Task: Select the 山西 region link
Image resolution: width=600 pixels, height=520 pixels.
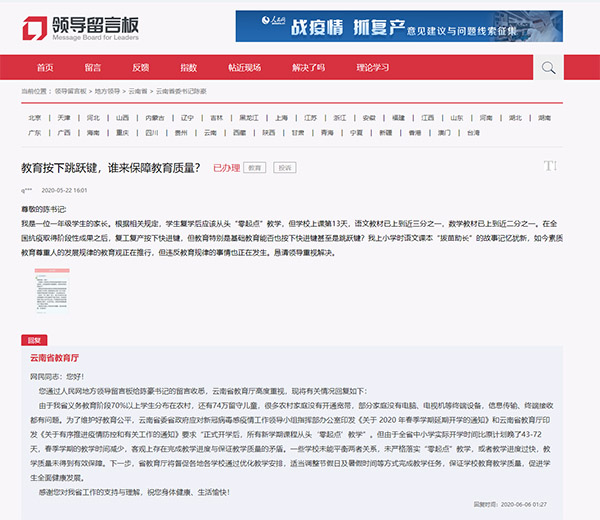Action: click(122, 118)
